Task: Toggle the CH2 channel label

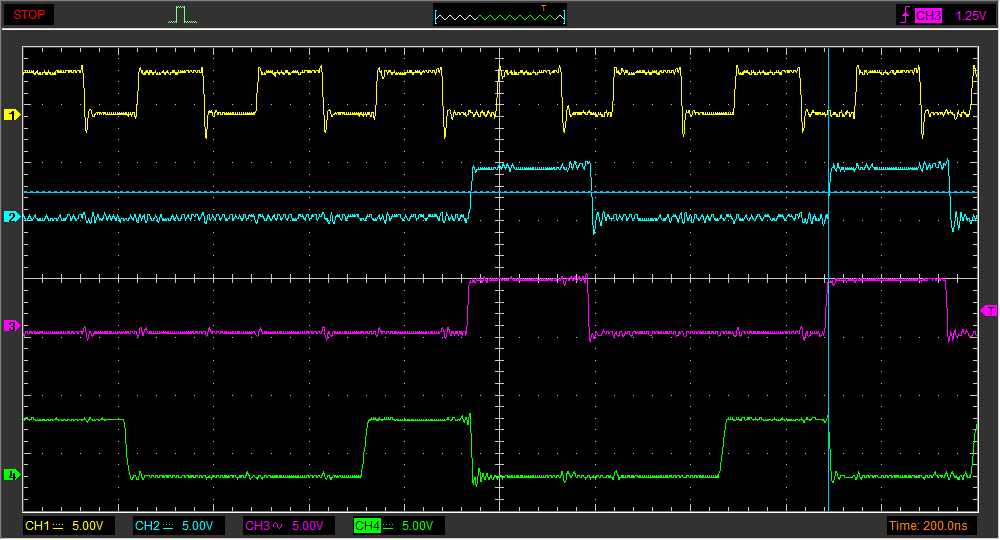Action: (147, 526)
